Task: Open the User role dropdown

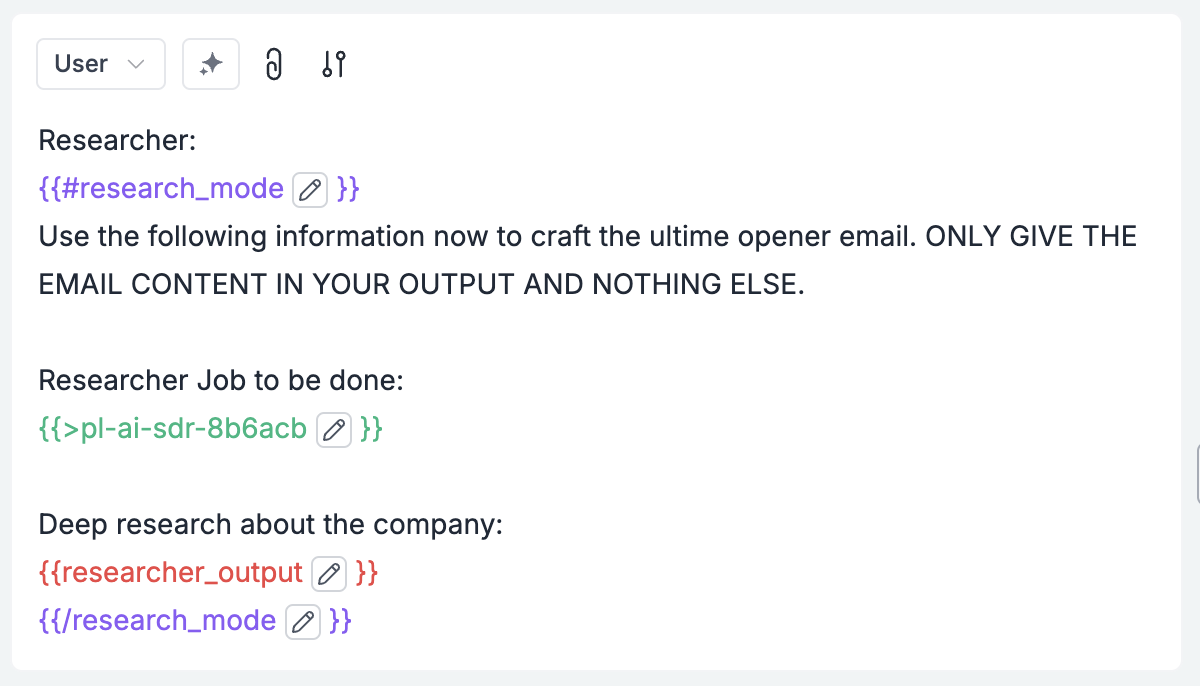Action: pos(101,64)
